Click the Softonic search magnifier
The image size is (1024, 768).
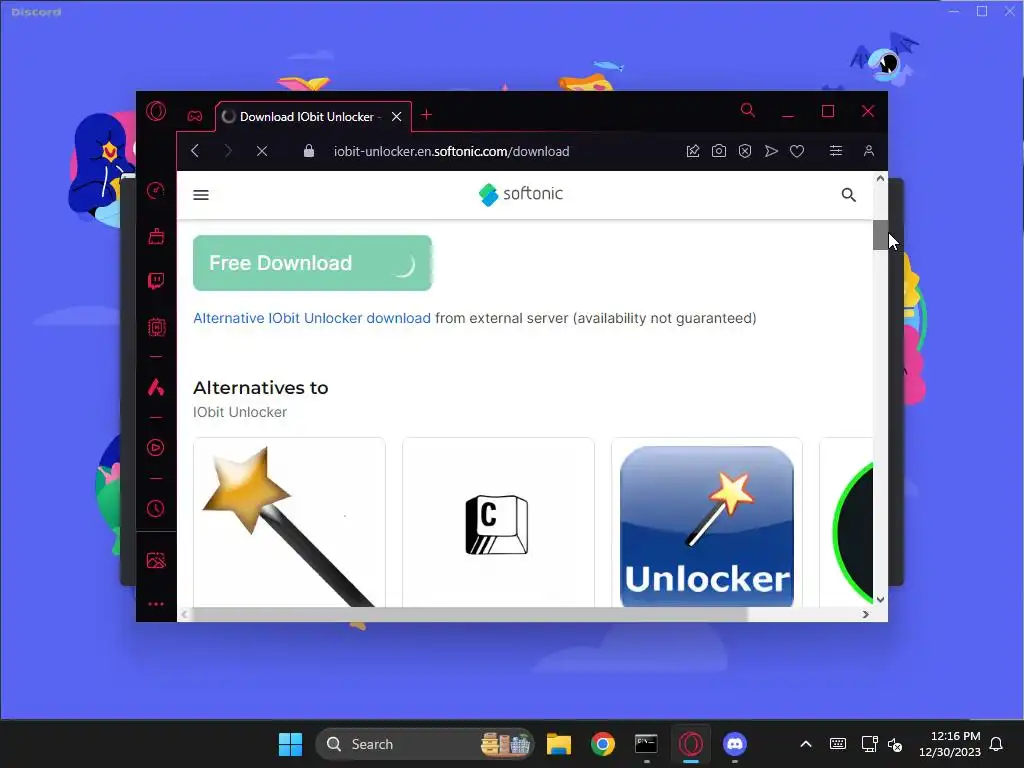[x=848, y=195]
